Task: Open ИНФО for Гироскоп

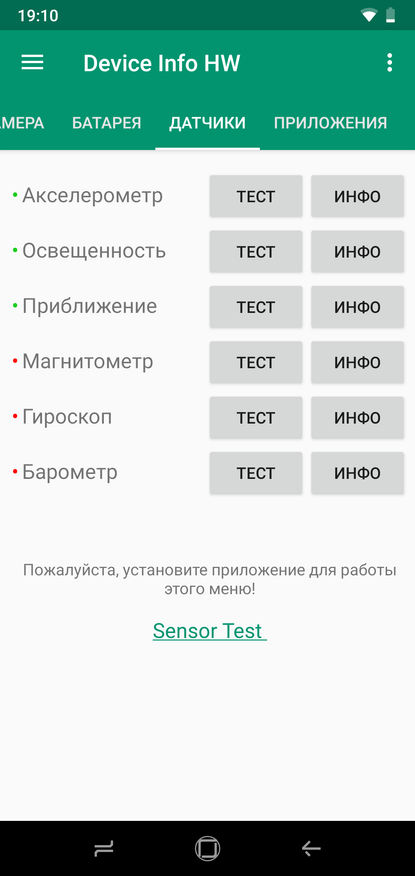Action: pos(357,417)
